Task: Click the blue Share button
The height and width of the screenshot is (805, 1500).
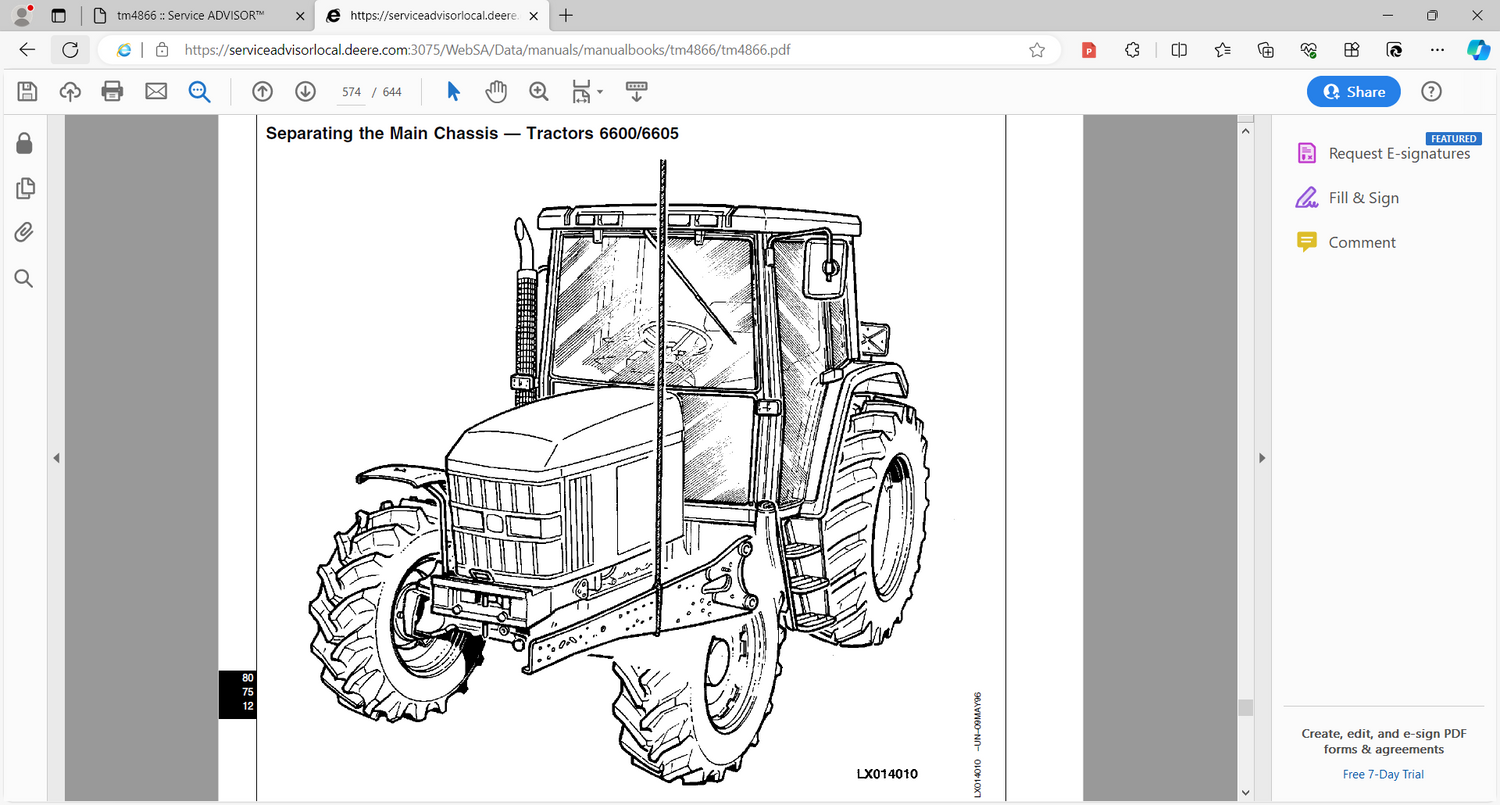Action: click(1354, 92)
